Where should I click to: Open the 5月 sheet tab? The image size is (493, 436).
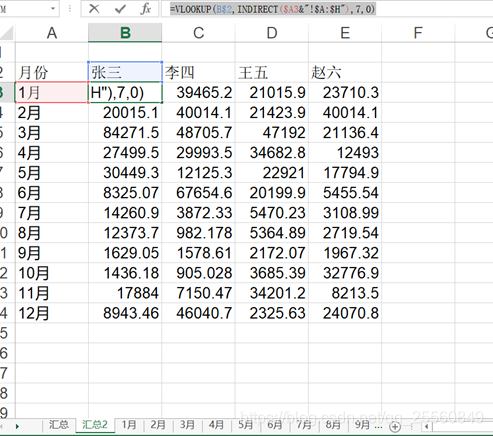(x=246, y=425)
